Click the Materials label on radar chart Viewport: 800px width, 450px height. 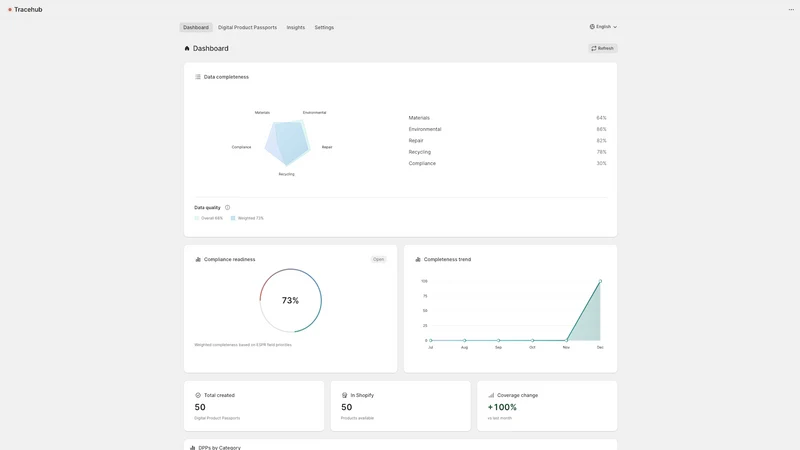[x=262, y=113]
